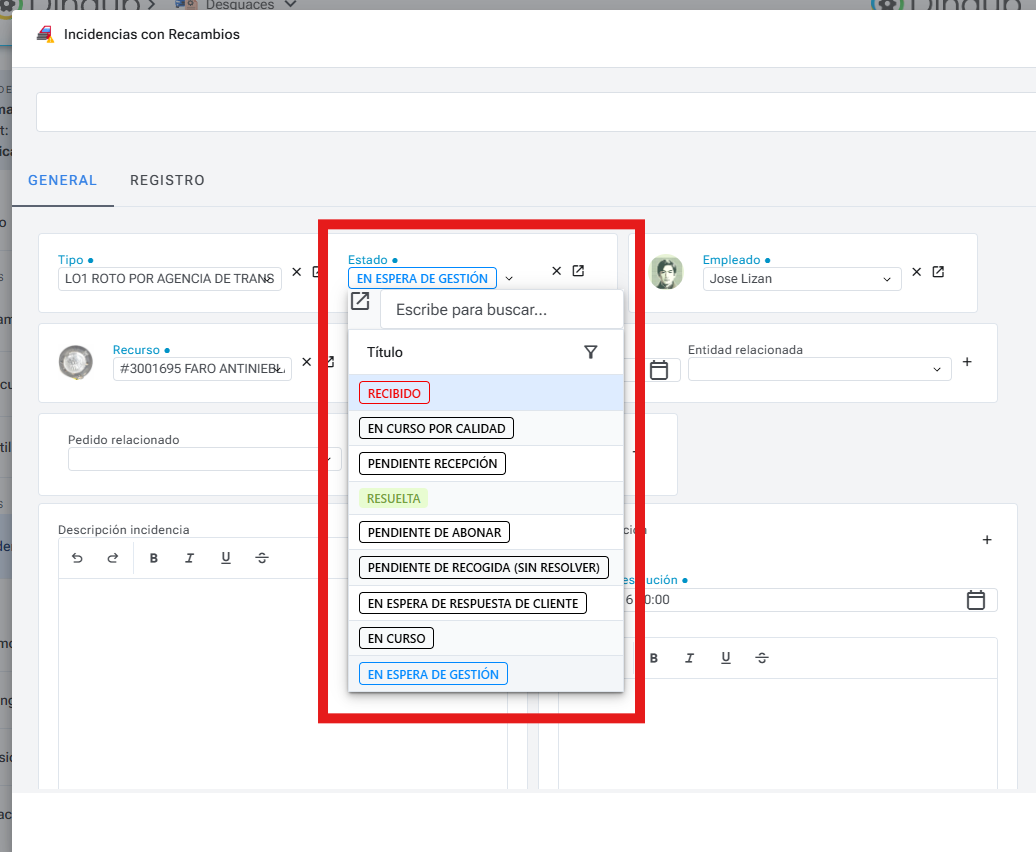Toggle italic in Descripción incidencia editor

click(x=189, y=558)
